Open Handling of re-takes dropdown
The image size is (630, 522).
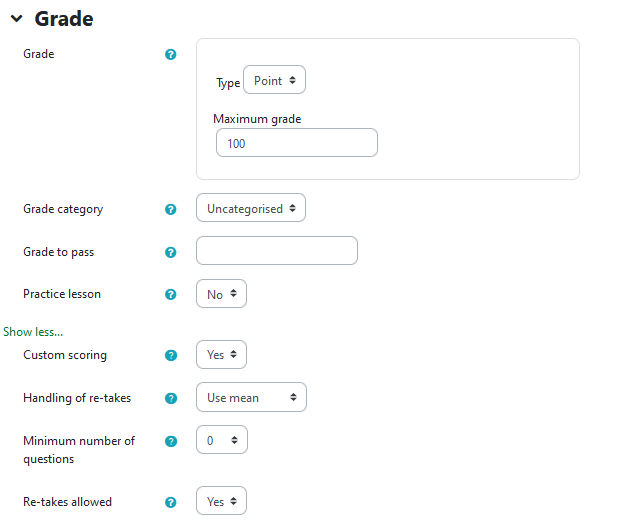point(251,398)
